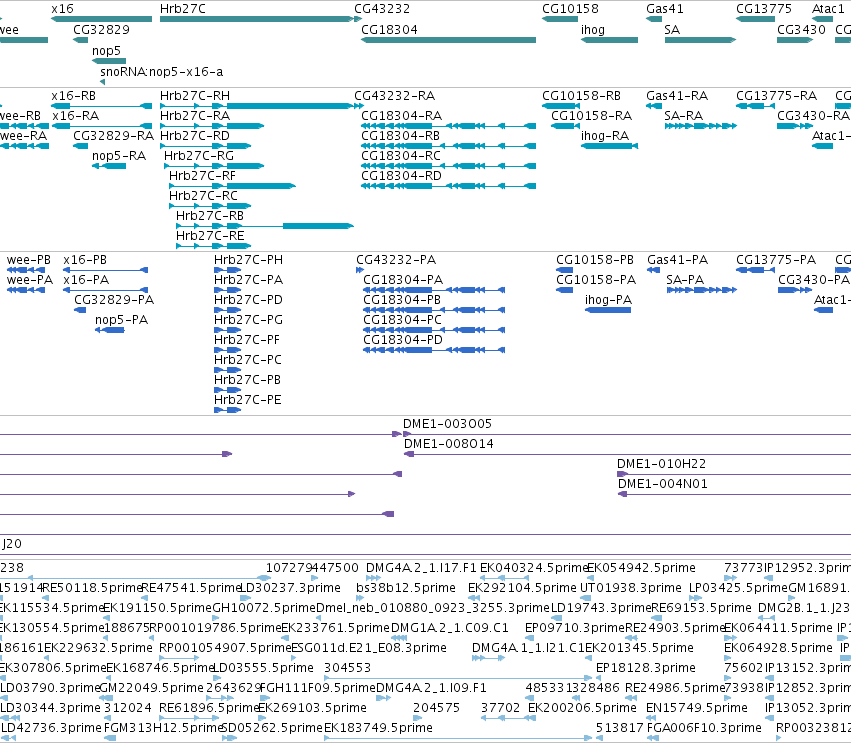851x743 pixels.
Task: Click the Hrb27C-RB transcript label
Action: pos(209,216)
